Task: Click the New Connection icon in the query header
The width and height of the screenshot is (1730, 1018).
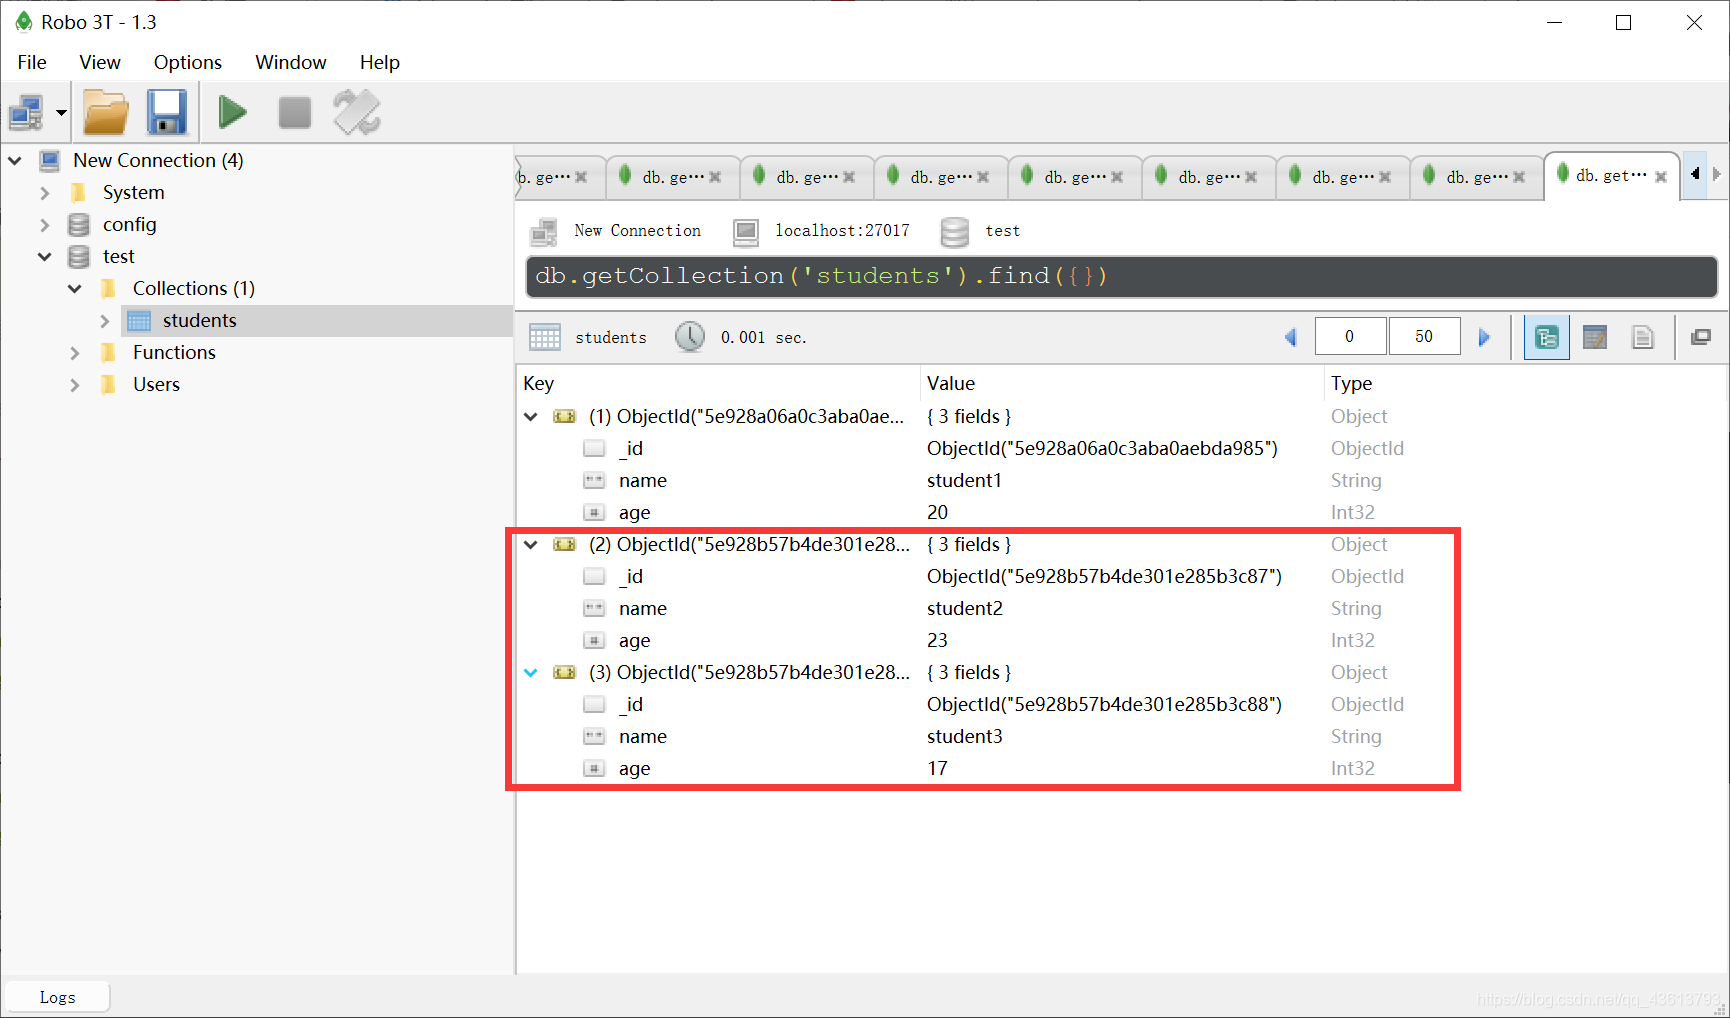Action: coord(544,232)
